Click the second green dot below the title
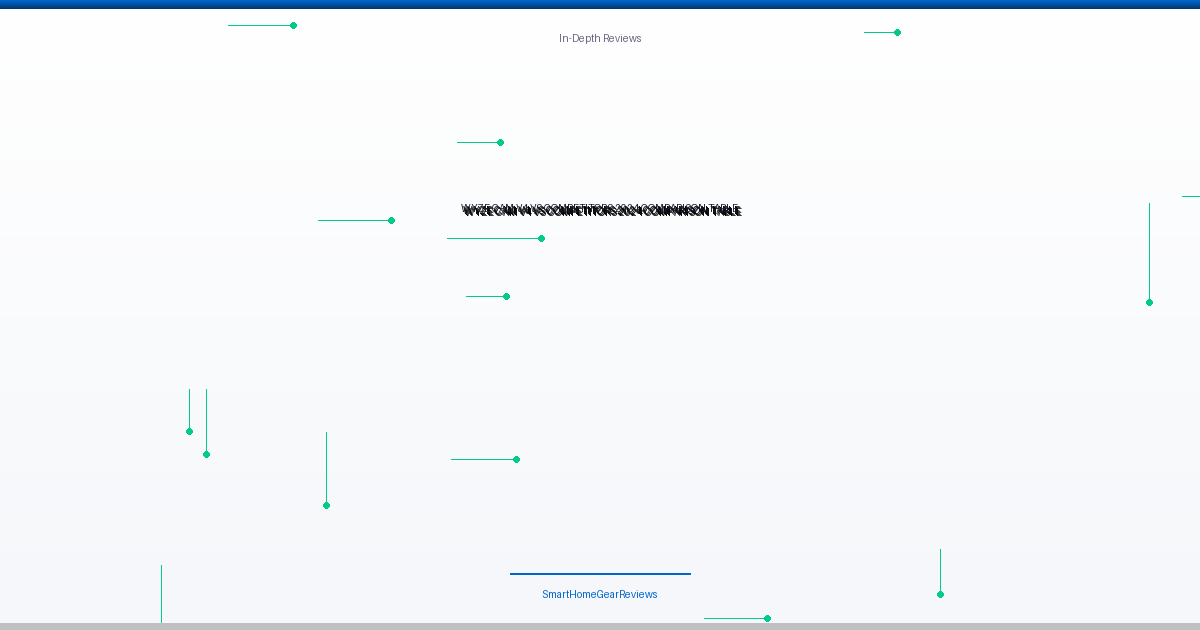Screen dimensions: 1200x630 (506, 296)
